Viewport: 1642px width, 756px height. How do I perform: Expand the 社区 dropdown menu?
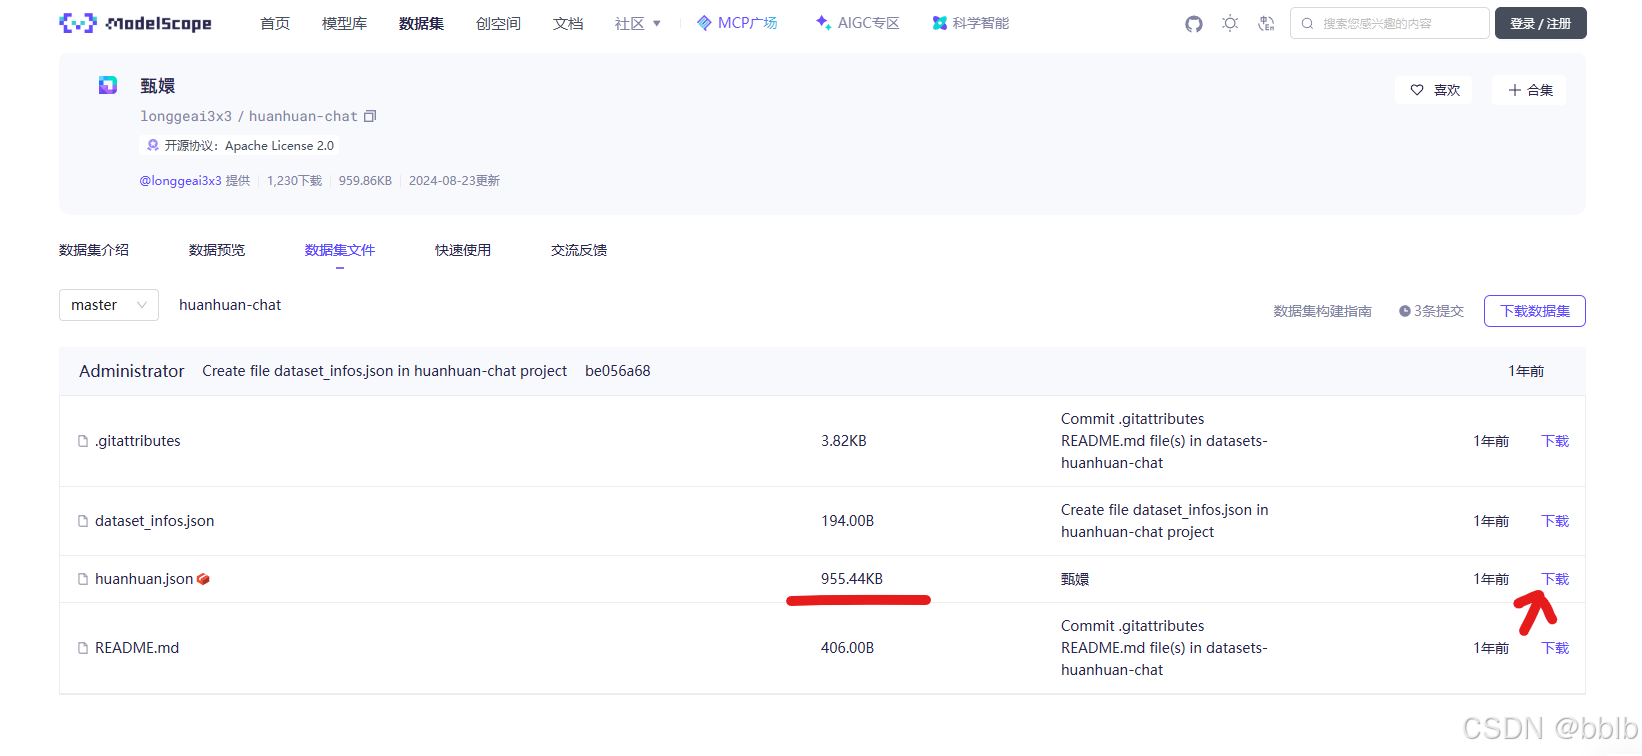(638, 23)
